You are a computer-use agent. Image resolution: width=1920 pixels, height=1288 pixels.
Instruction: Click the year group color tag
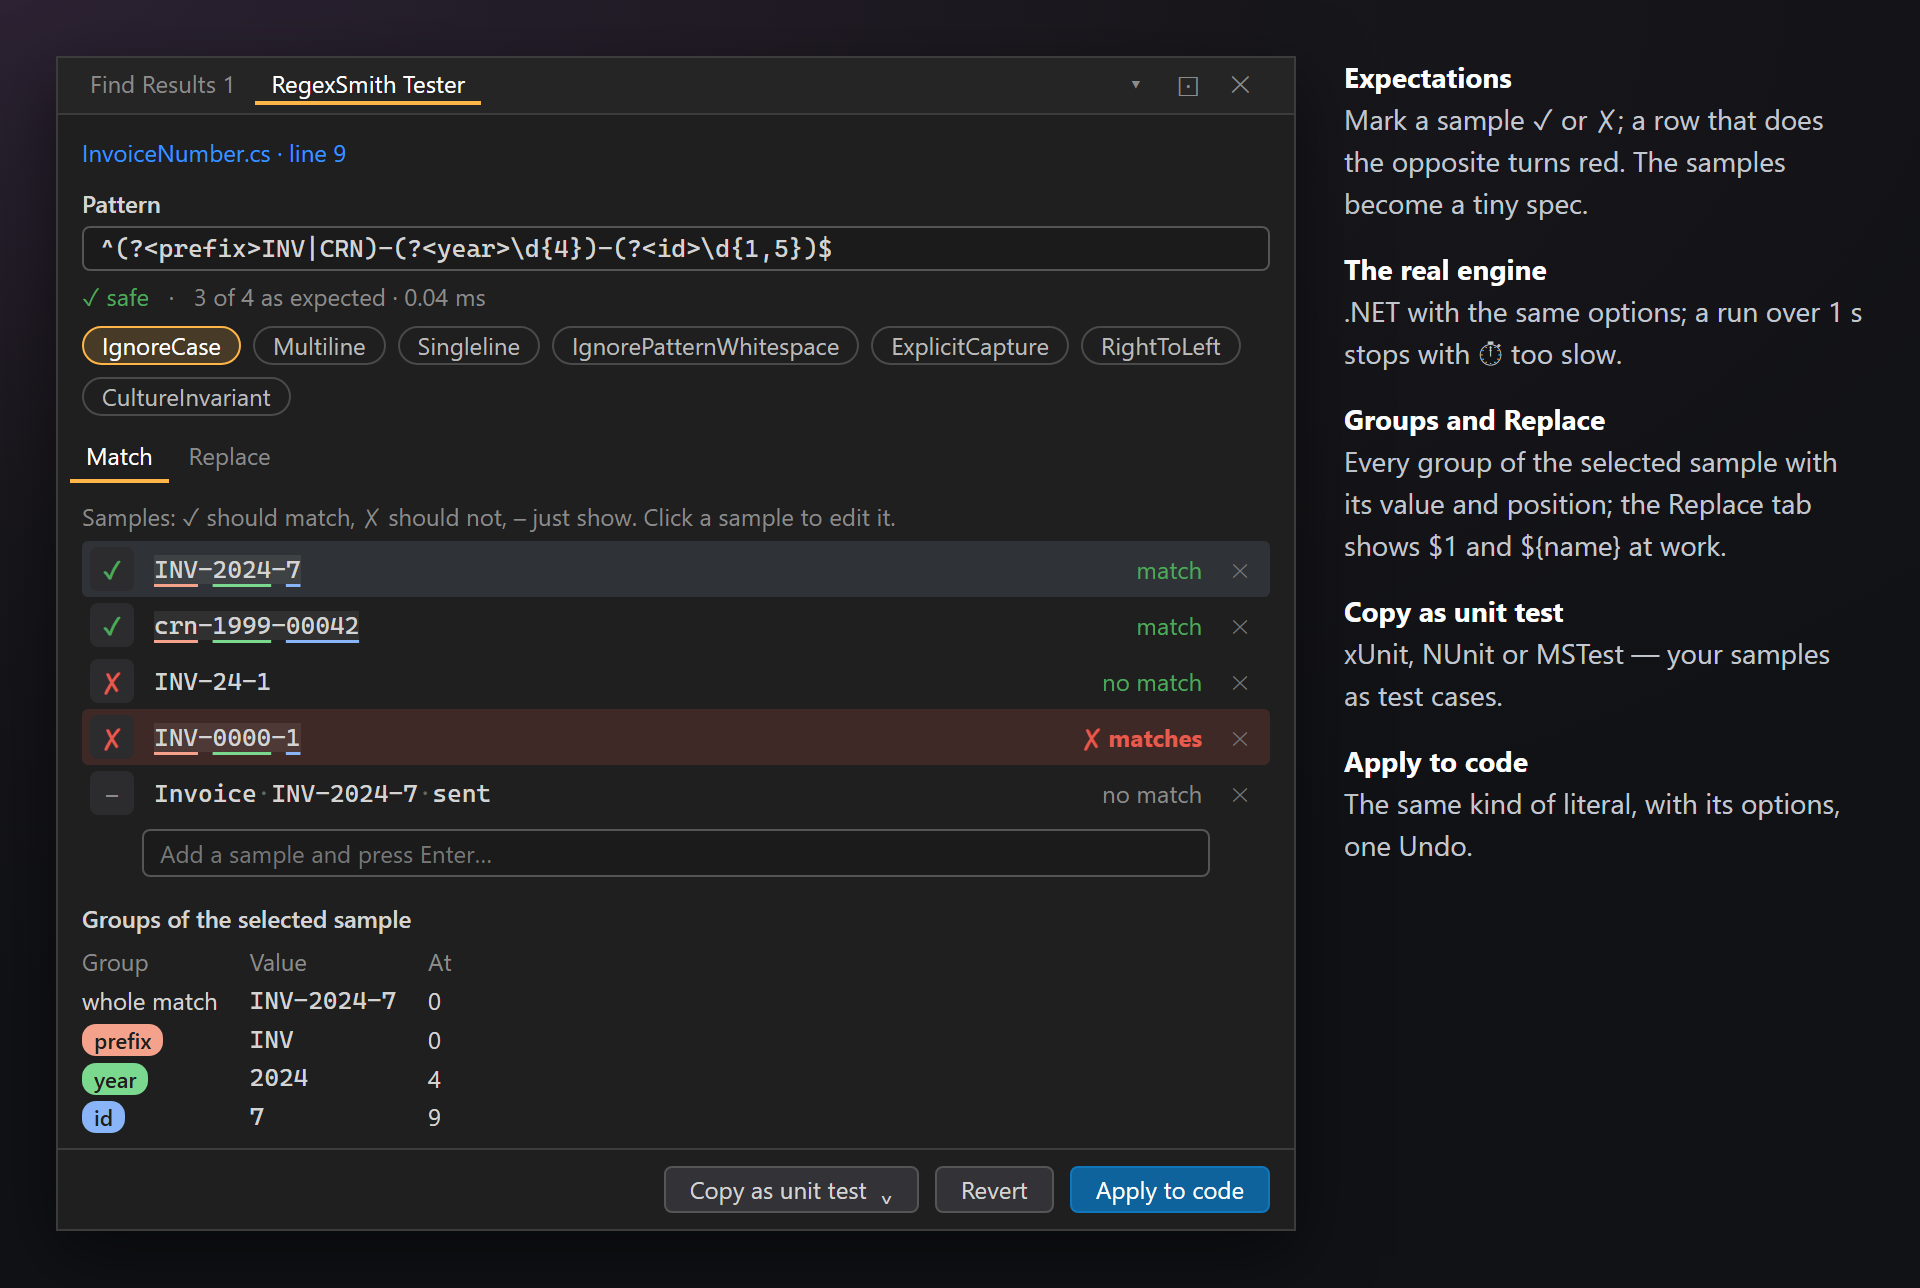[115, 1080]
